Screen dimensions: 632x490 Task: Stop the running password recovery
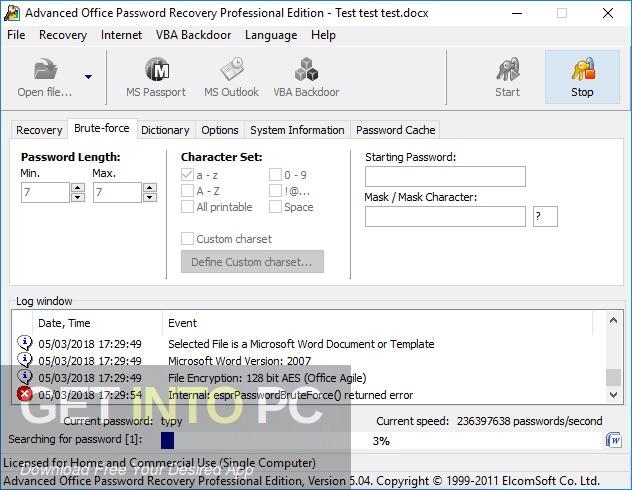(x=582, y=77)
